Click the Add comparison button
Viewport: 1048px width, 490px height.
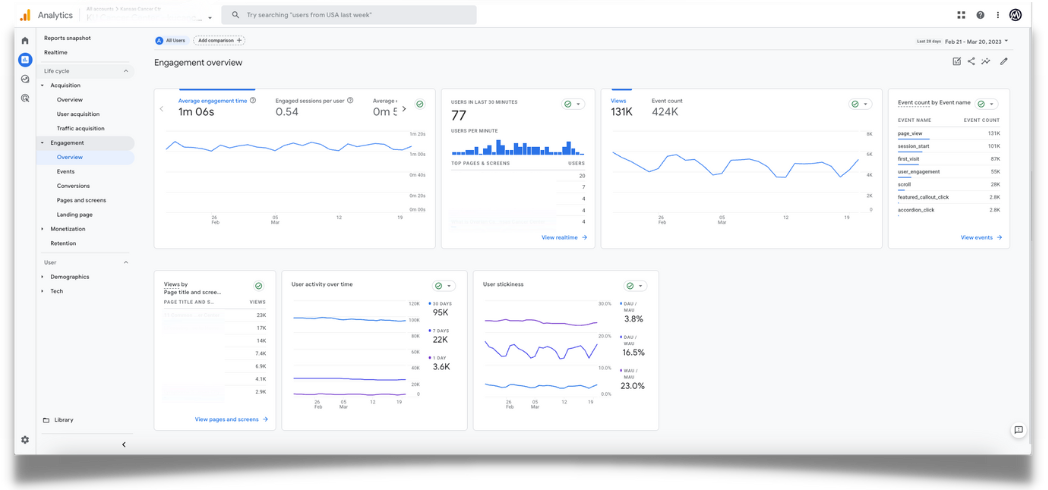coord(219,41)
